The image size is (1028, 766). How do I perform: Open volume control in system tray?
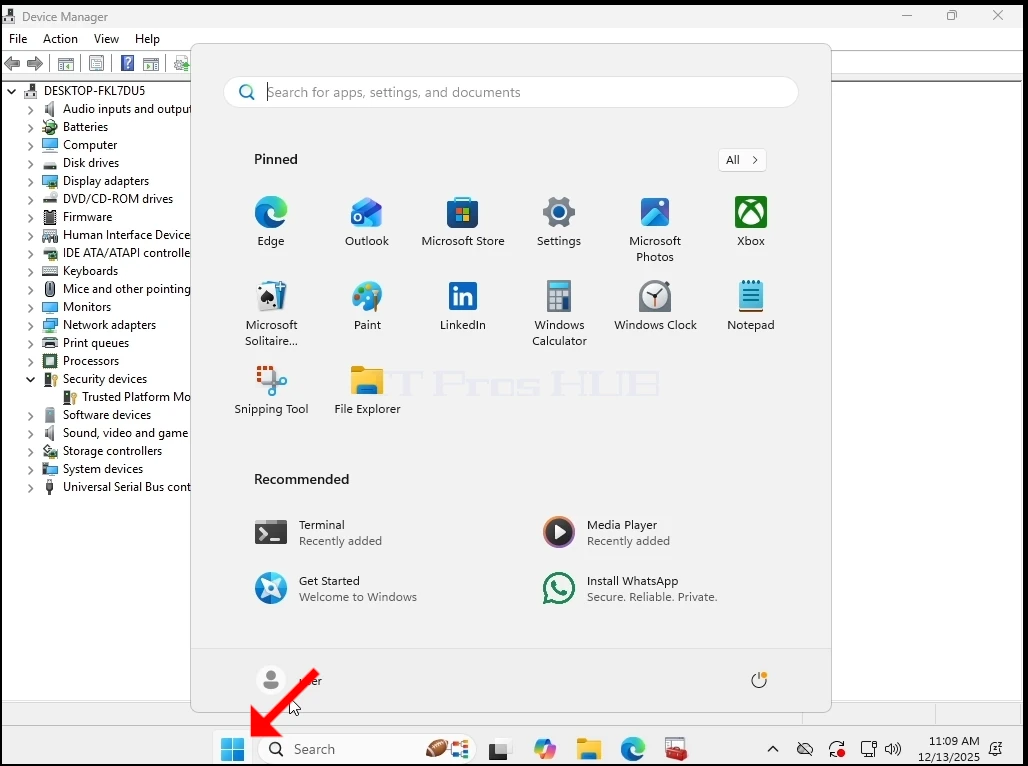[892, 749]
